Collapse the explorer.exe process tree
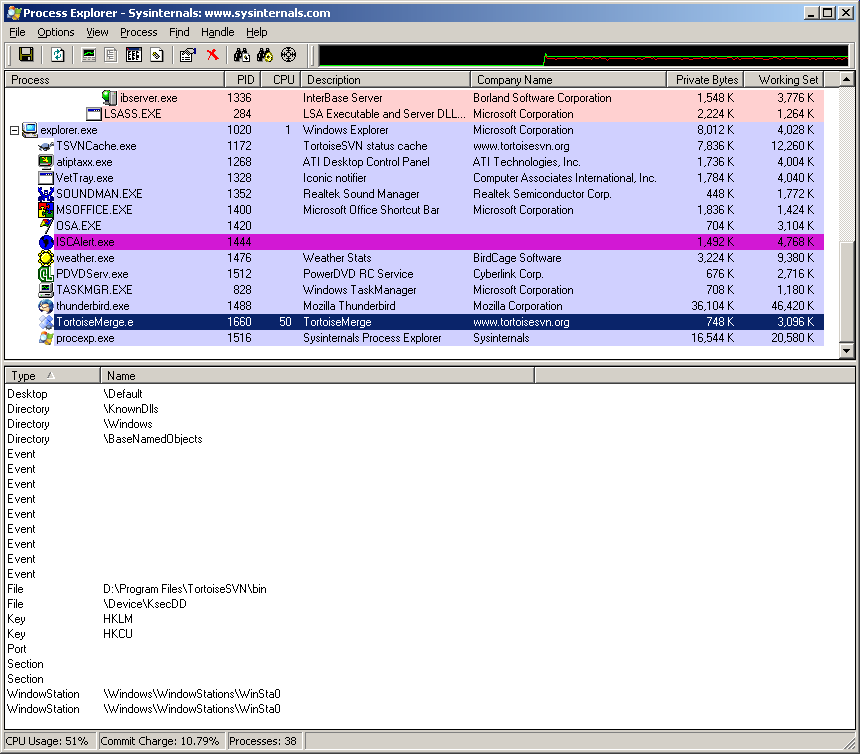Screen dimensions: 860x754 click(x=15, y=131)
